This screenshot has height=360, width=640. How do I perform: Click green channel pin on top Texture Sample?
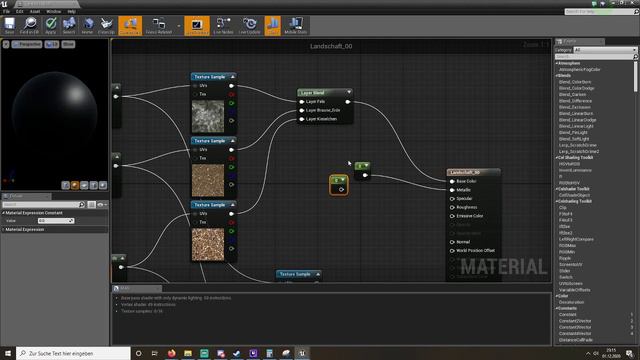(x=231, y=103)
